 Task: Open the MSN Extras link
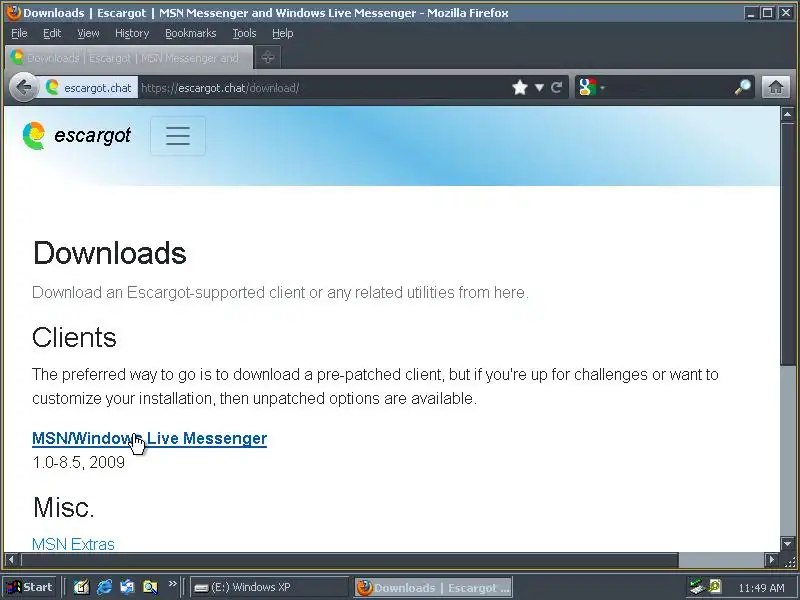73,544
